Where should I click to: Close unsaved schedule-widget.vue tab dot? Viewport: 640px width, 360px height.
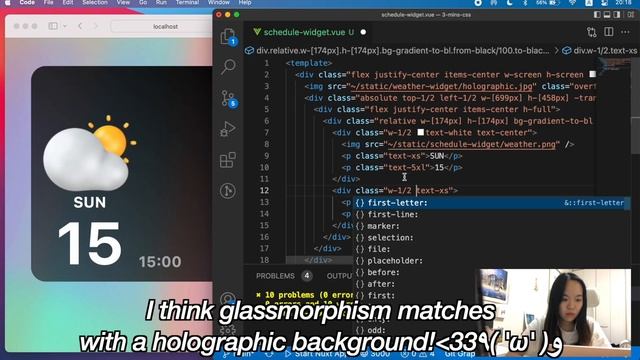363,32
